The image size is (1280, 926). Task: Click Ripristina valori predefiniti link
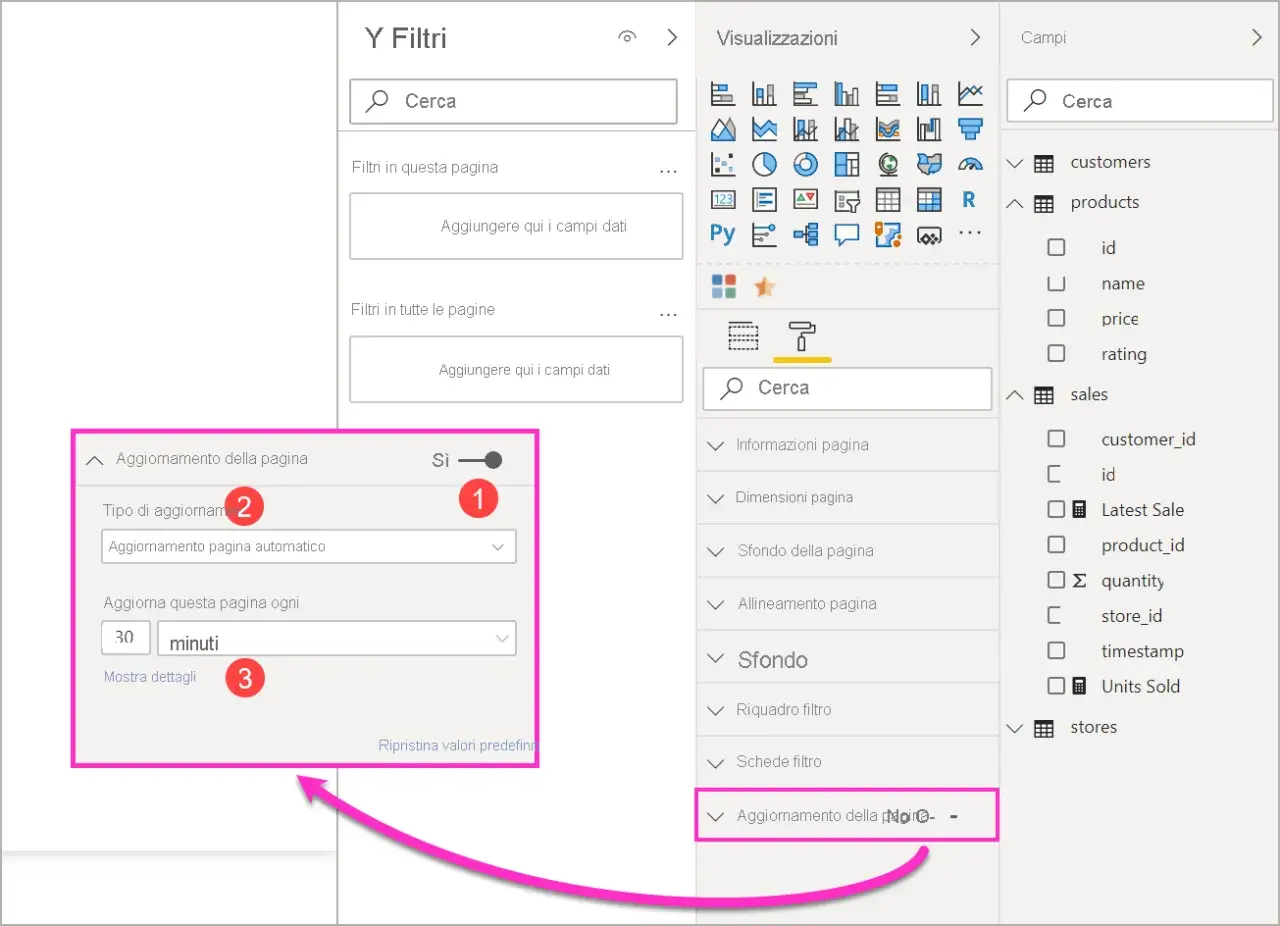pyautogui.click(x=458, y=746)
